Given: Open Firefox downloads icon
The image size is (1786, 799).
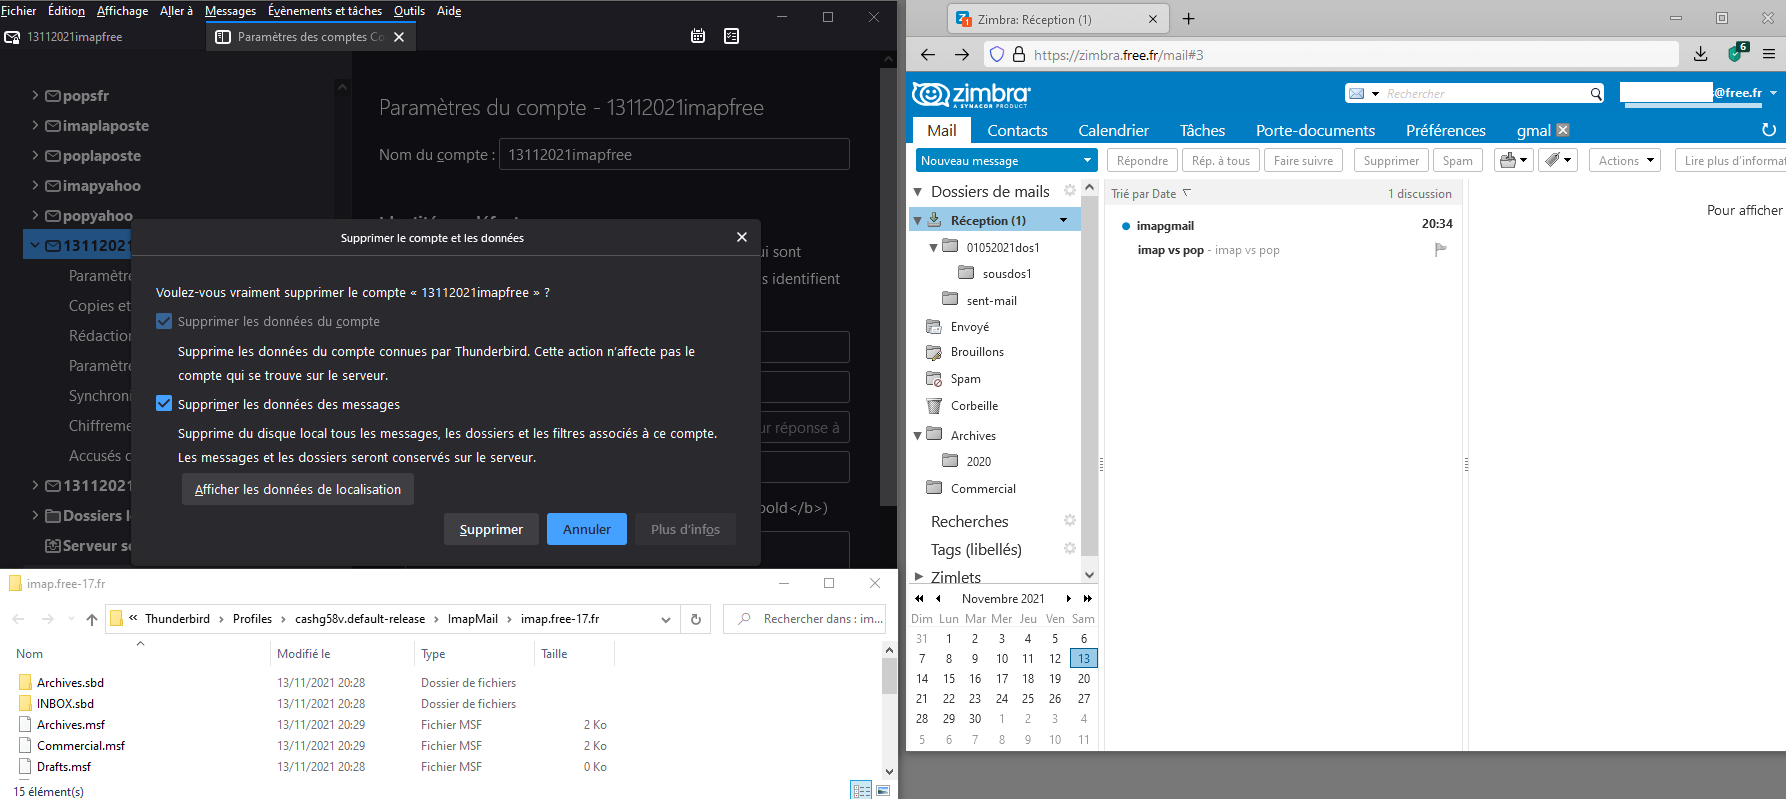Looking at the screenshot, I should coord(1700,54).
